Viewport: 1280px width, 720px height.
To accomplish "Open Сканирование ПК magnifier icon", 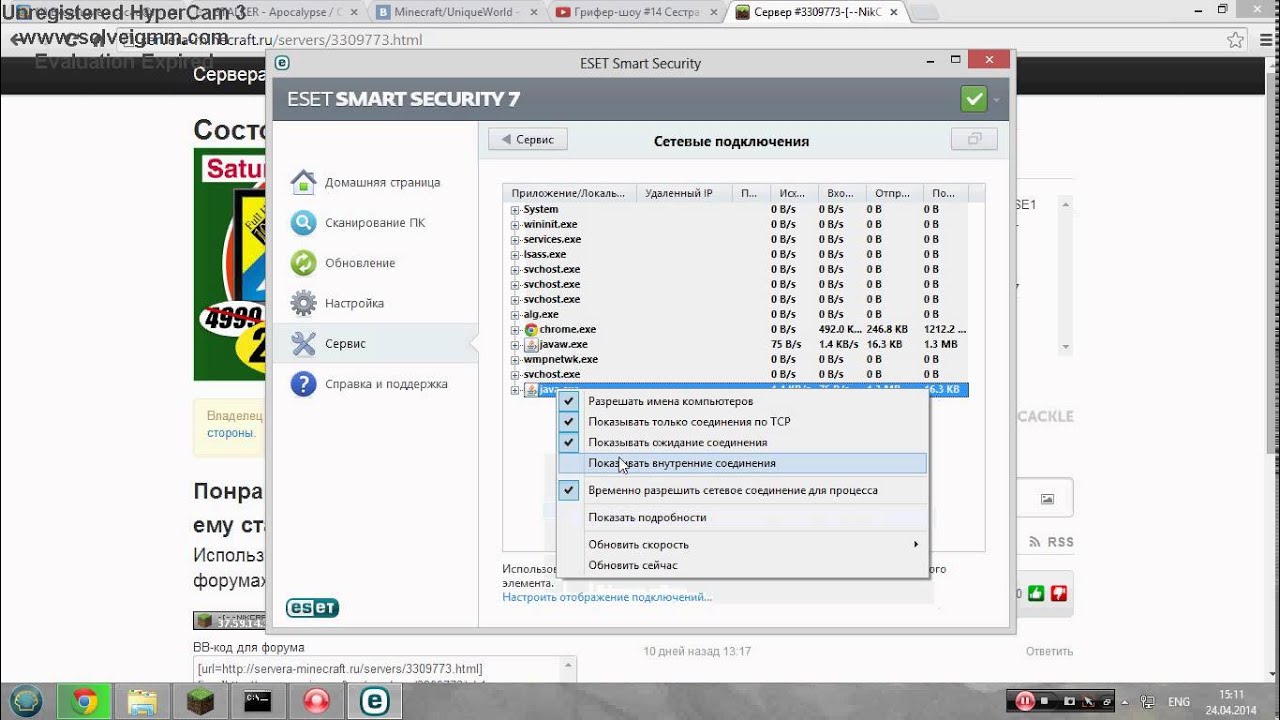I will tap(303, 223).
